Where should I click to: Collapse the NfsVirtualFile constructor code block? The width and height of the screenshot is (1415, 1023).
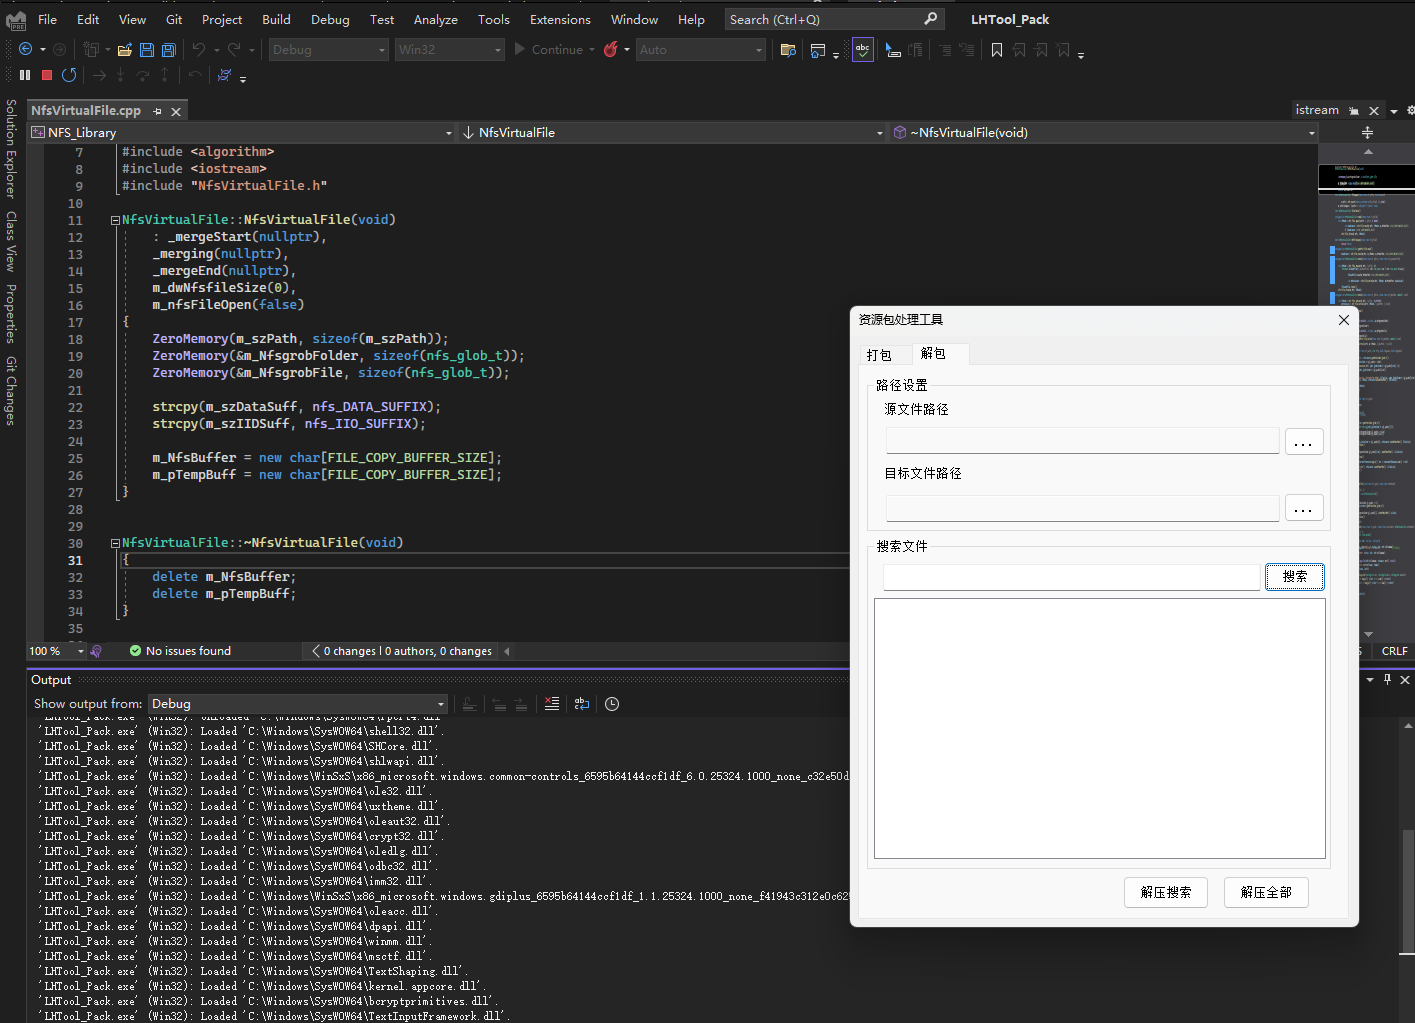[x=116, y=220]
